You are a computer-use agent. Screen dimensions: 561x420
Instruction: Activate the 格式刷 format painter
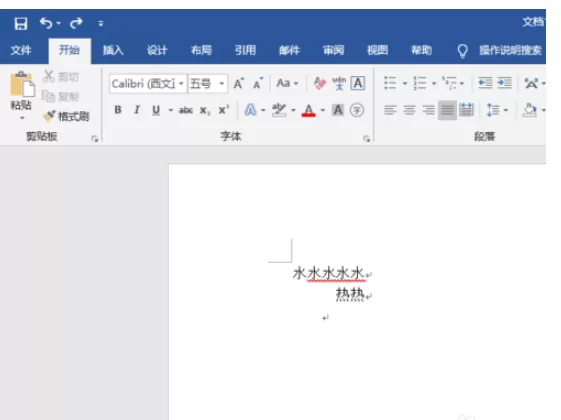(x=66, y=116)
